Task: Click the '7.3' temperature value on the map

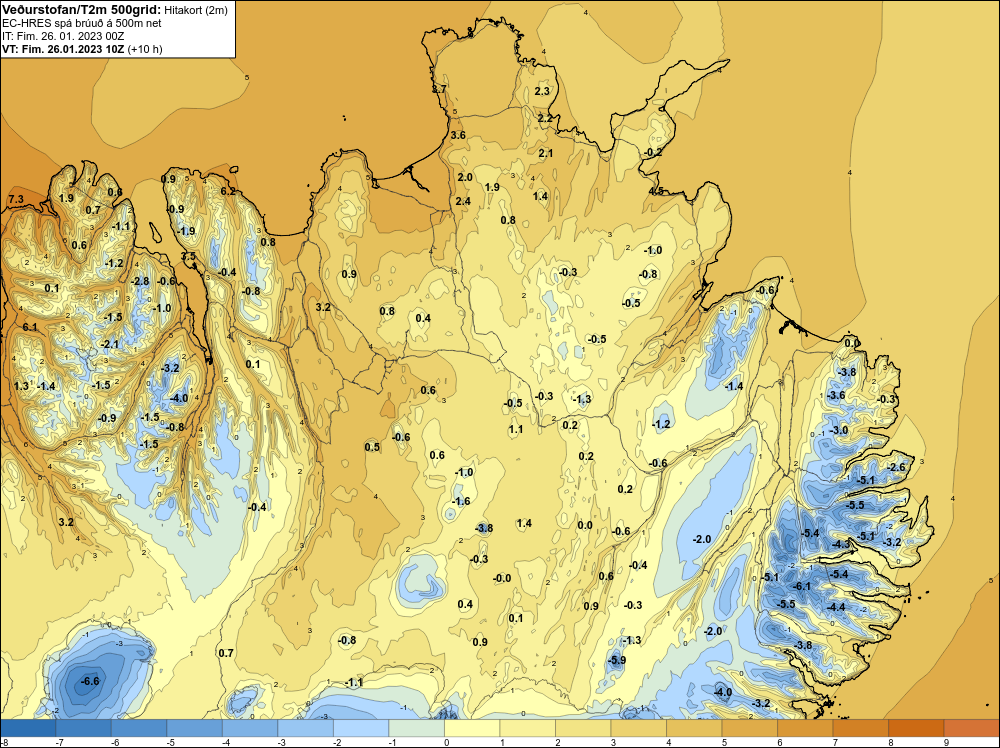Action: [x=16, y=200]
